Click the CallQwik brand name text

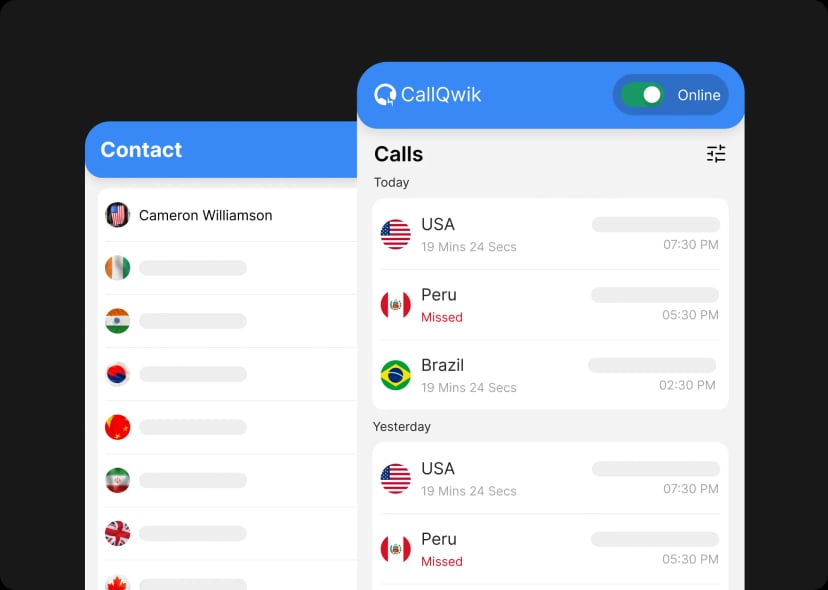[441, 95]
